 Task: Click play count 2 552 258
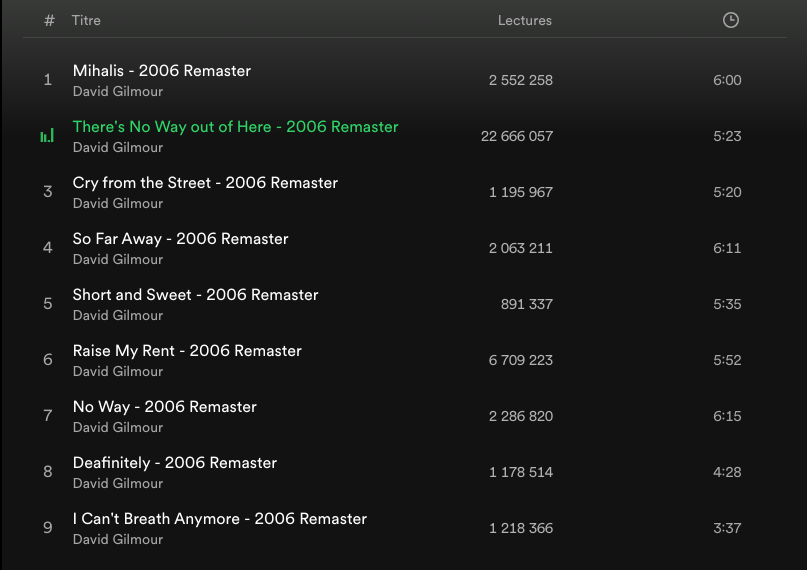(x=521, y=80)
